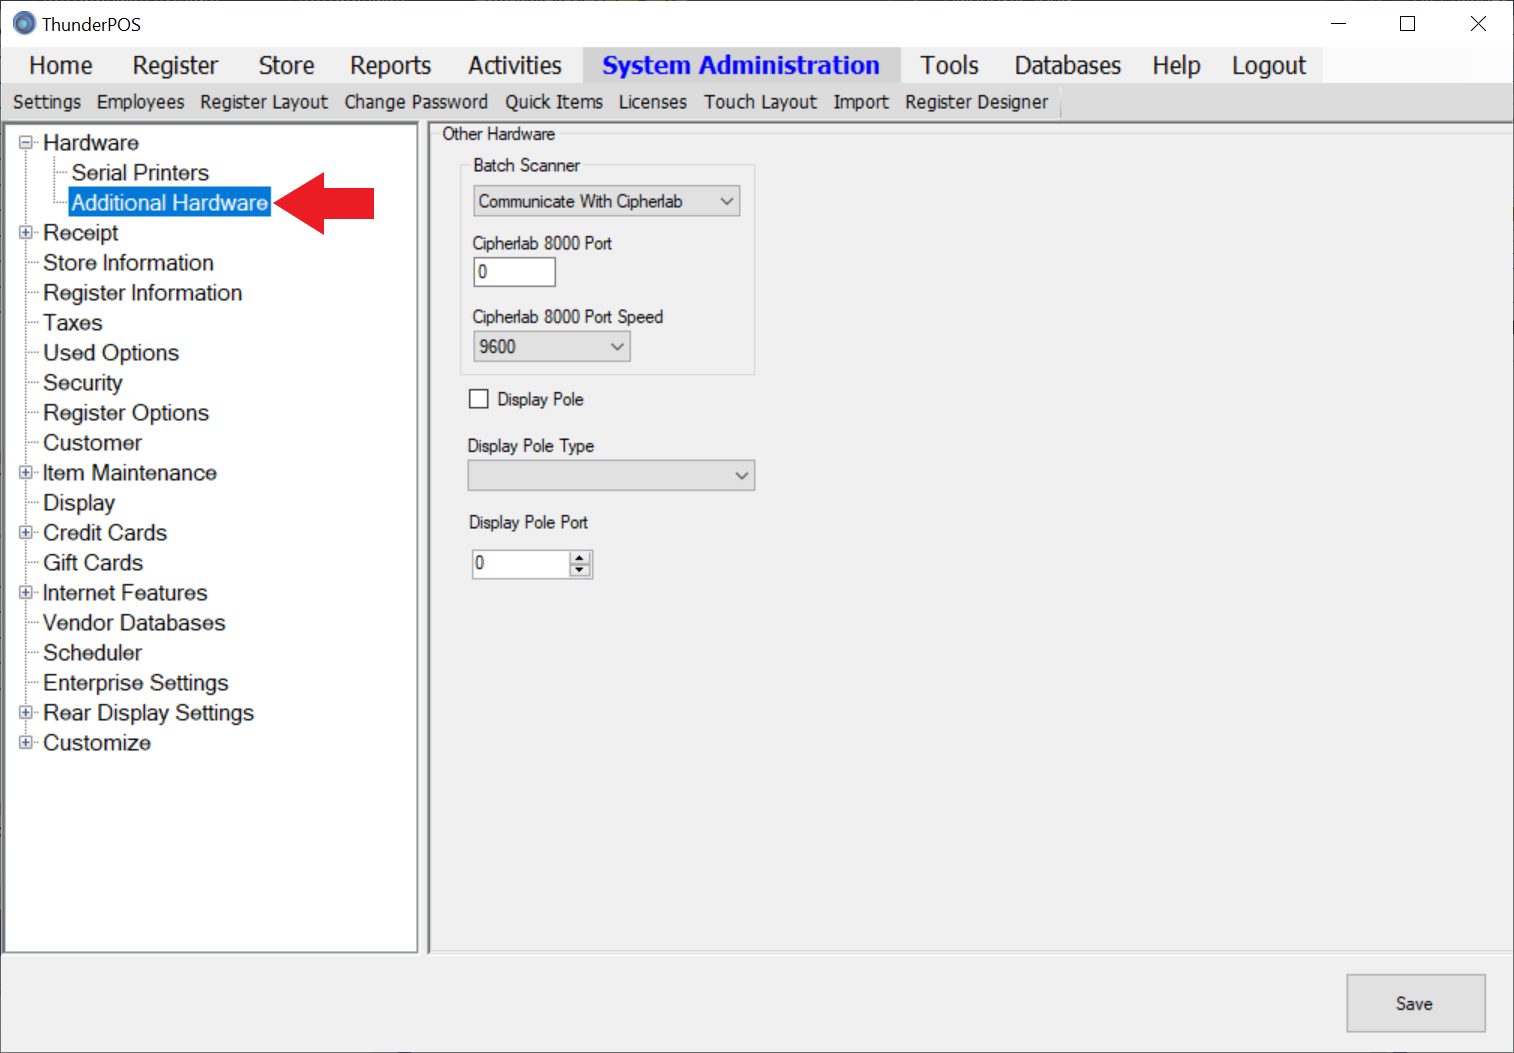Select Serial Printers in the tree

[140, 173]
